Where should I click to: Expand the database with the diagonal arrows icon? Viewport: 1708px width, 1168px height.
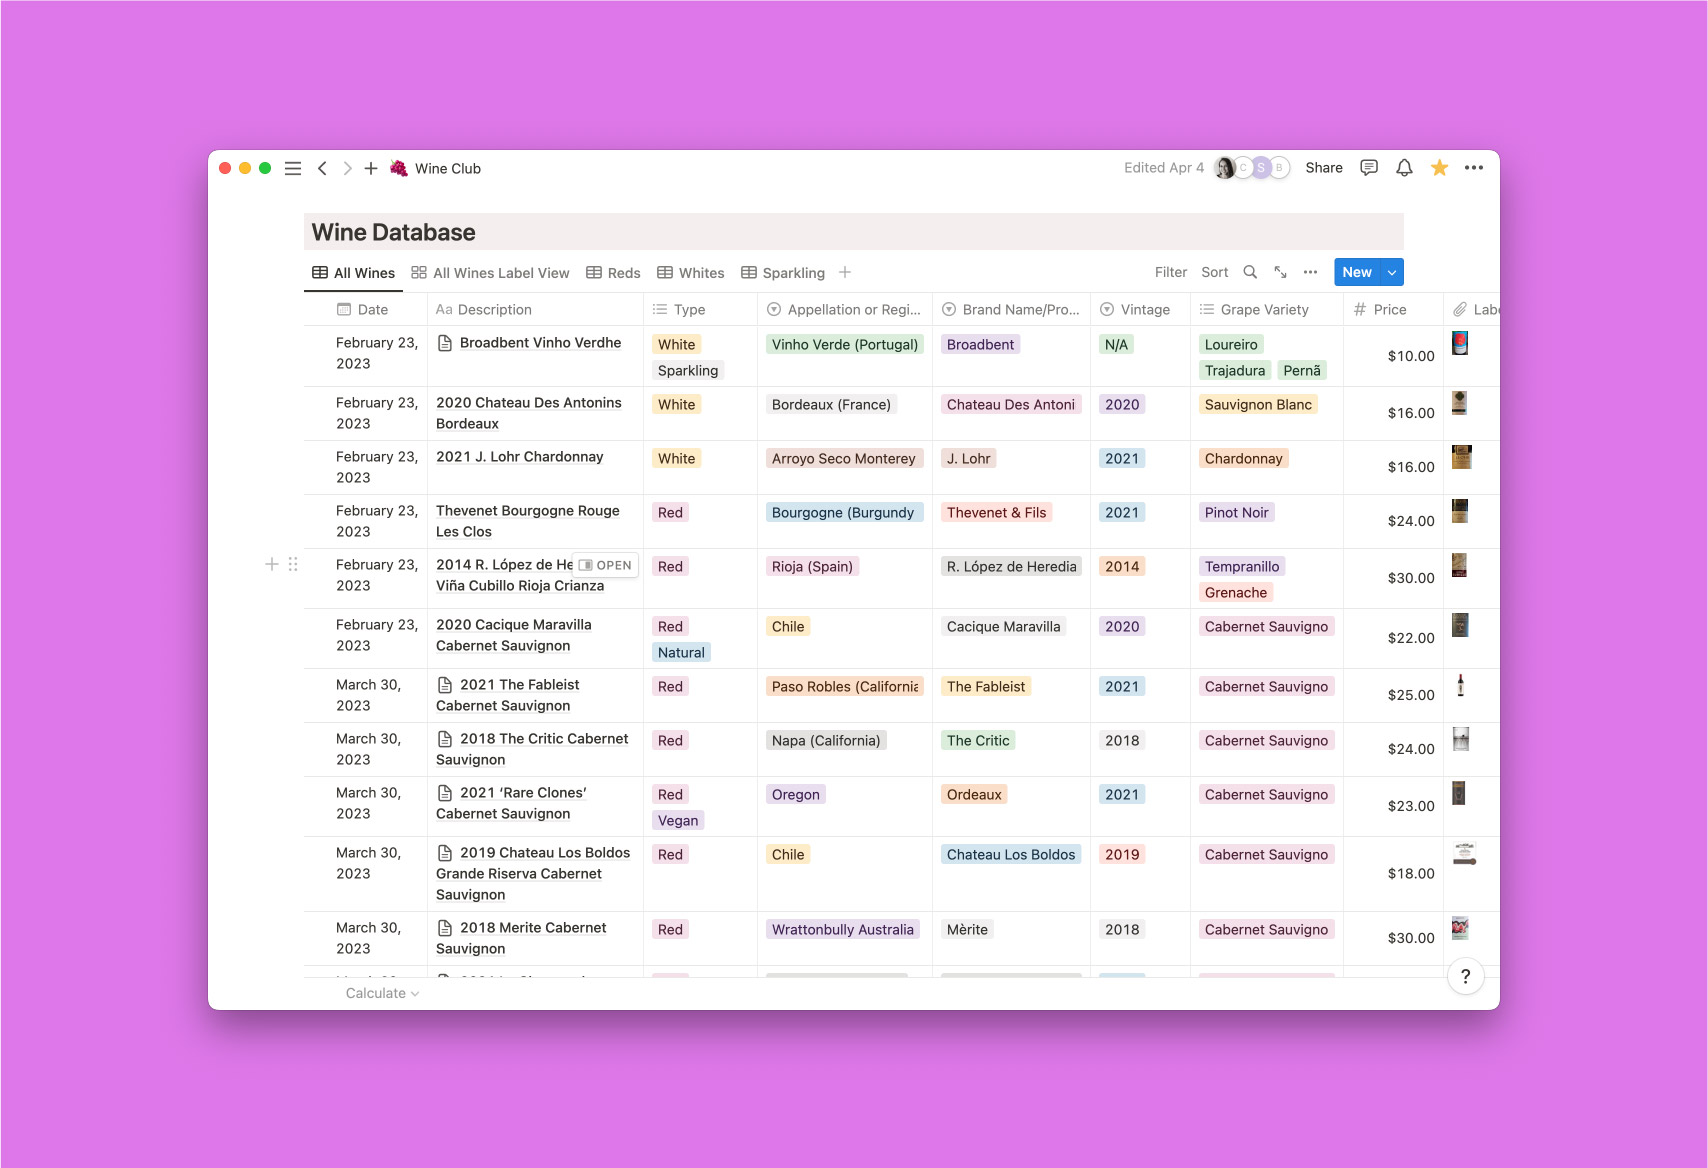(x=1281, y=271)
